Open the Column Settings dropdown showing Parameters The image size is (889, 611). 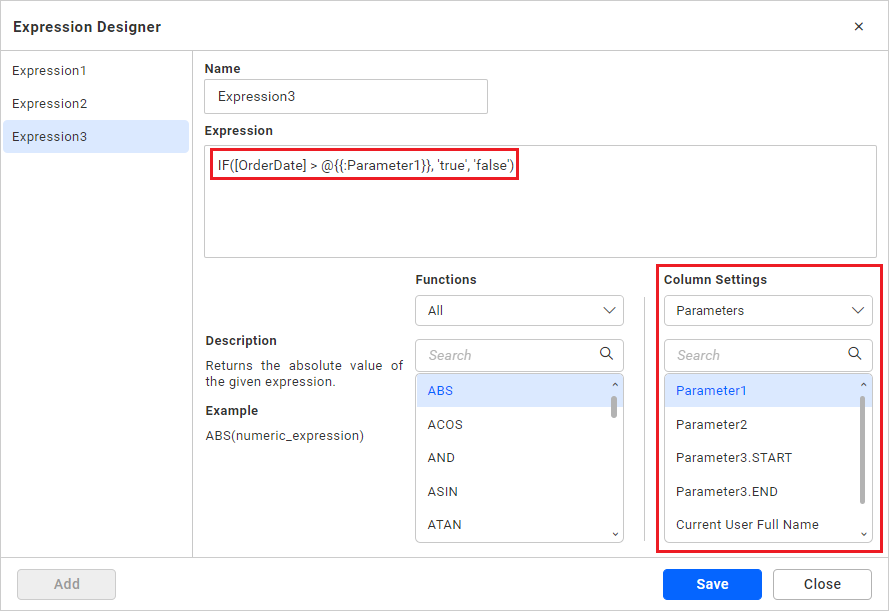[768, 310]
